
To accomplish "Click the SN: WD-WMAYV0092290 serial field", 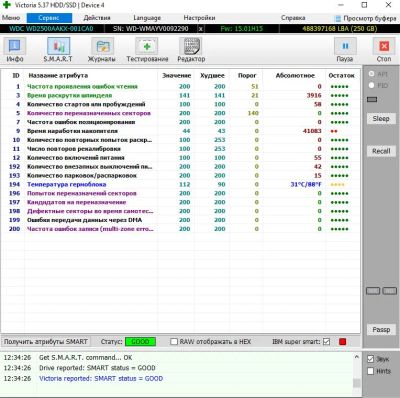I will point(151,29).
